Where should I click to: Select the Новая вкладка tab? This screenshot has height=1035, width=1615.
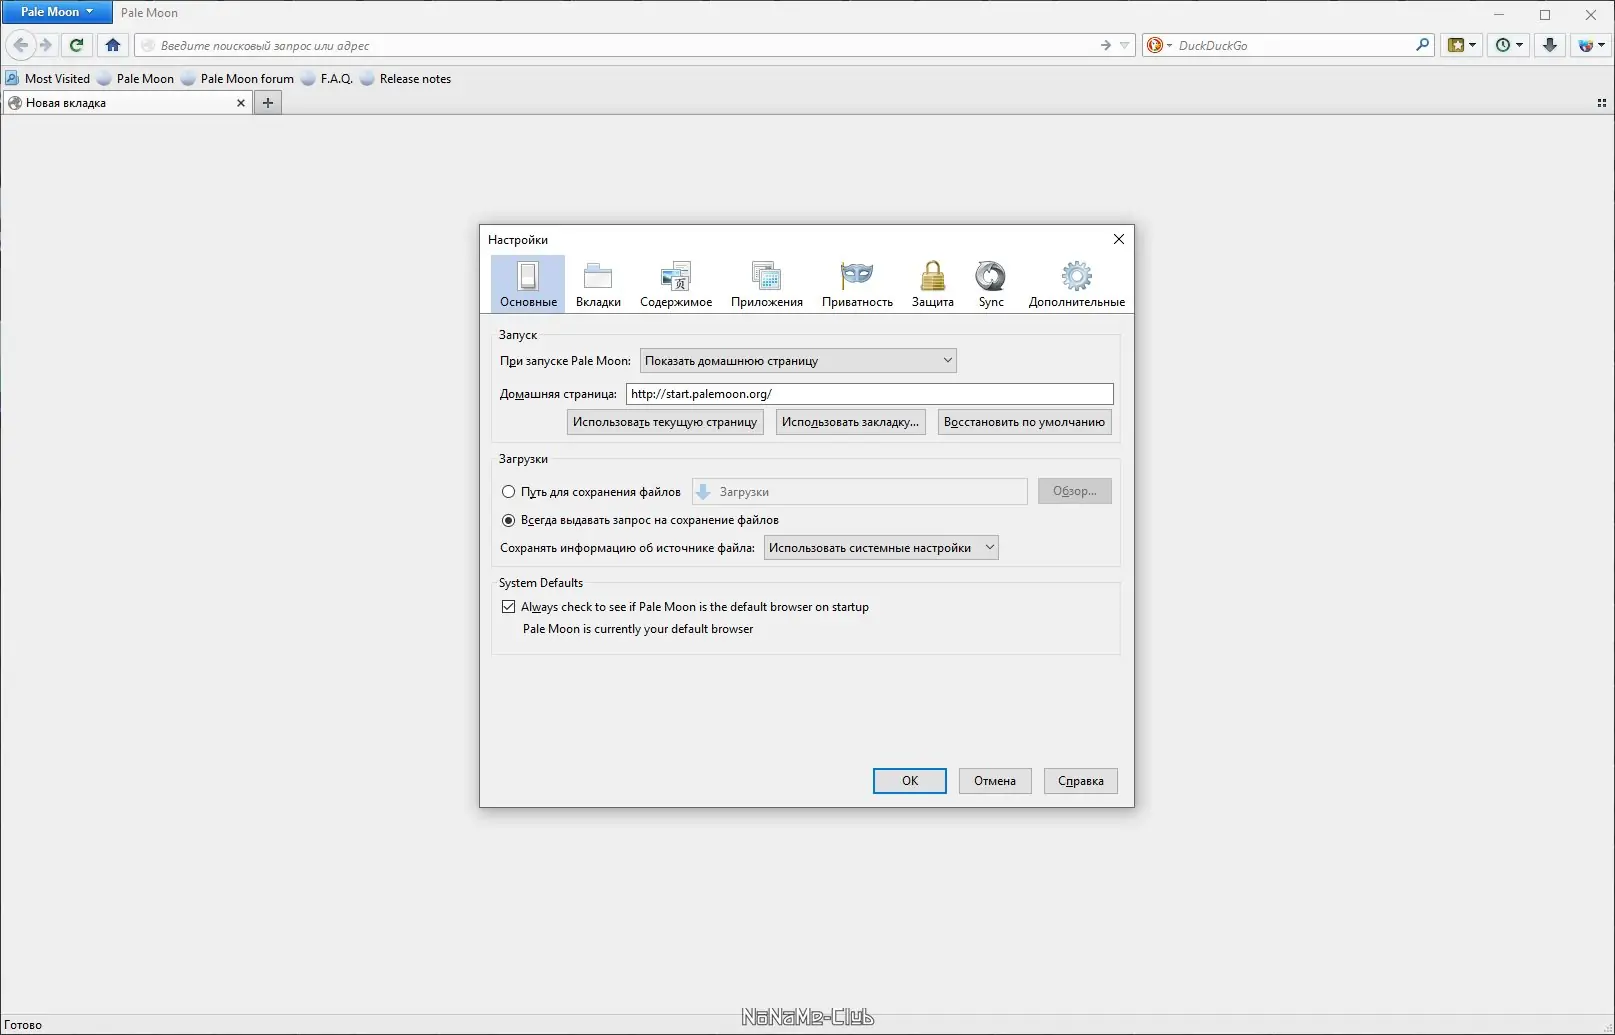127,103
